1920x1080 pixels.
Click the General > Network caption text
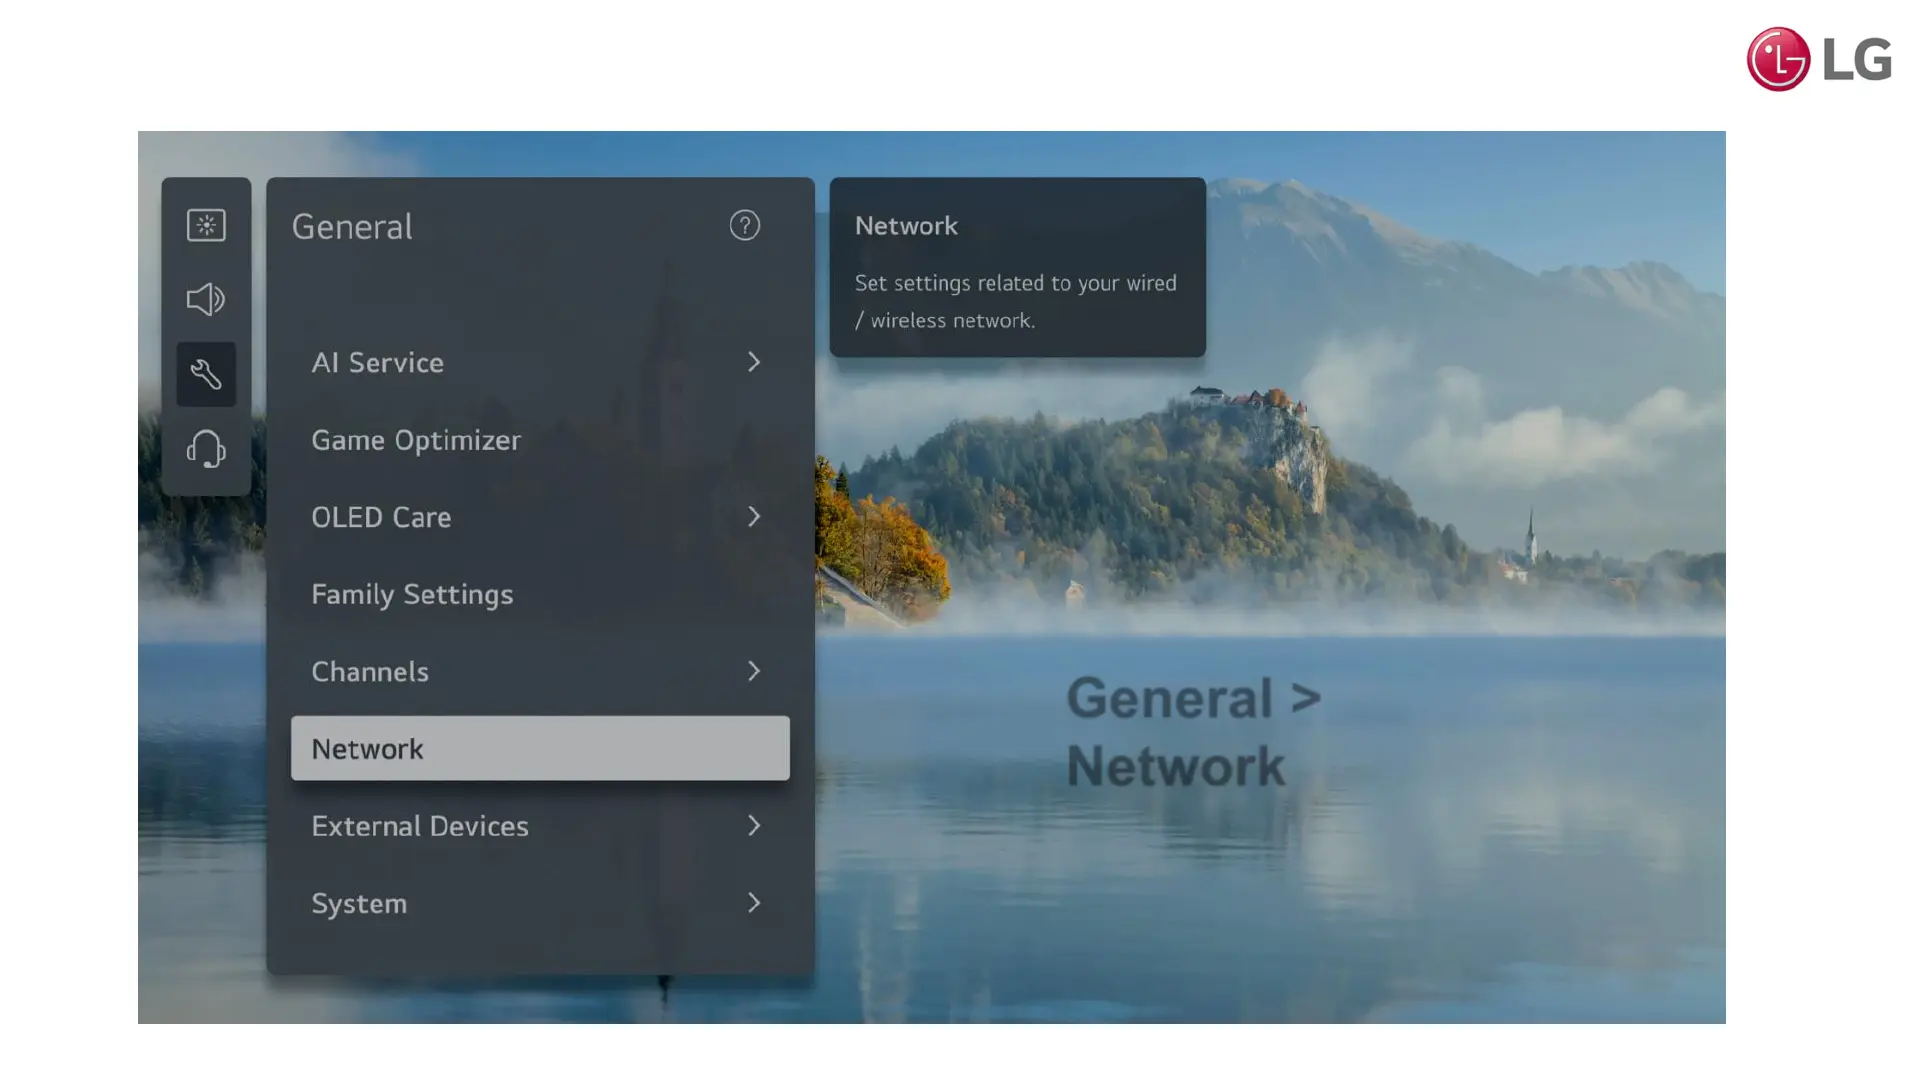pos(1193,732)
